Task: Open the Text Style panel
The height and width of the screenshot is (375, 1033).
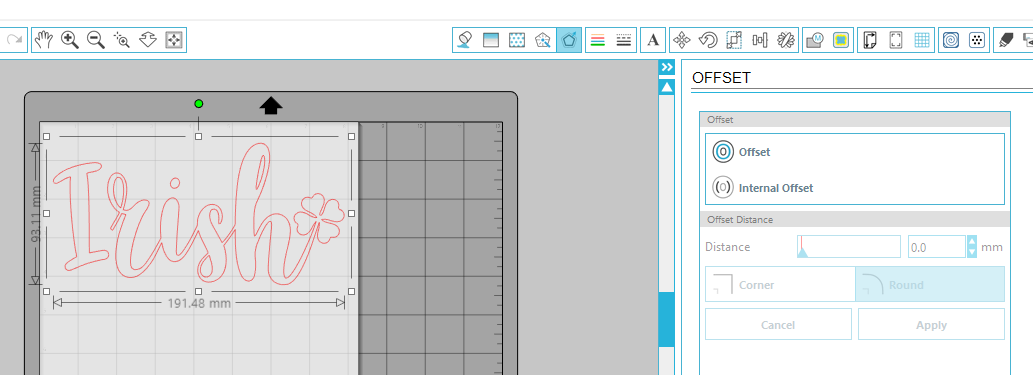Action: pos(653,40)
